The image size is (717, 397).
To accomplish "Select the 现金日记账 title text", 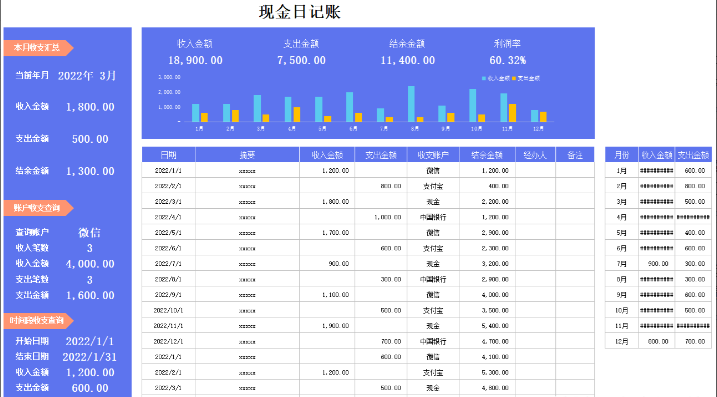I will [300, 12].
